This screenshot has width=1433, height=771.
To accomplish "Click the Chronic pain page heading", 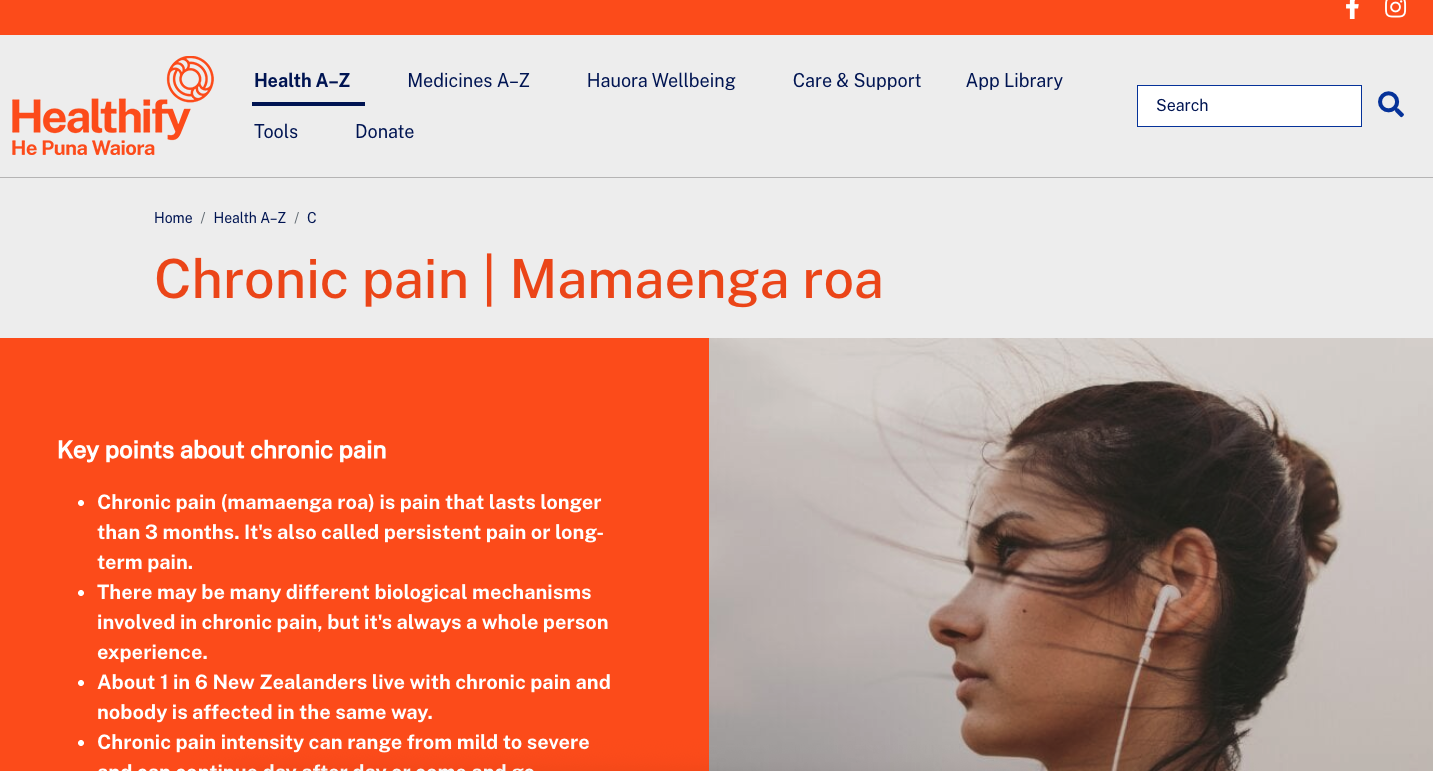I will pos(518,279).
